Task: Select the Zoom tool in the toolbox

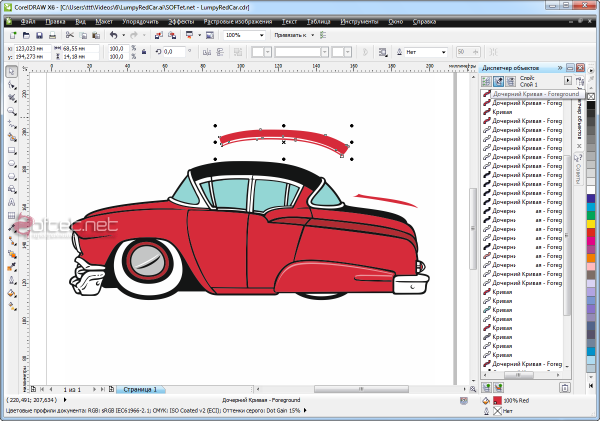Action: [10, 110]
